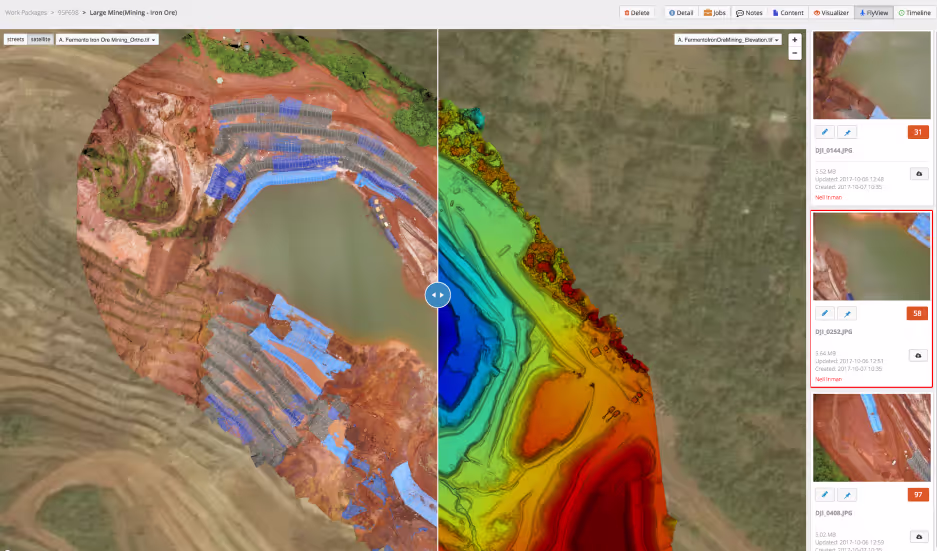Select the FlyView tab

tap(874, 13)
